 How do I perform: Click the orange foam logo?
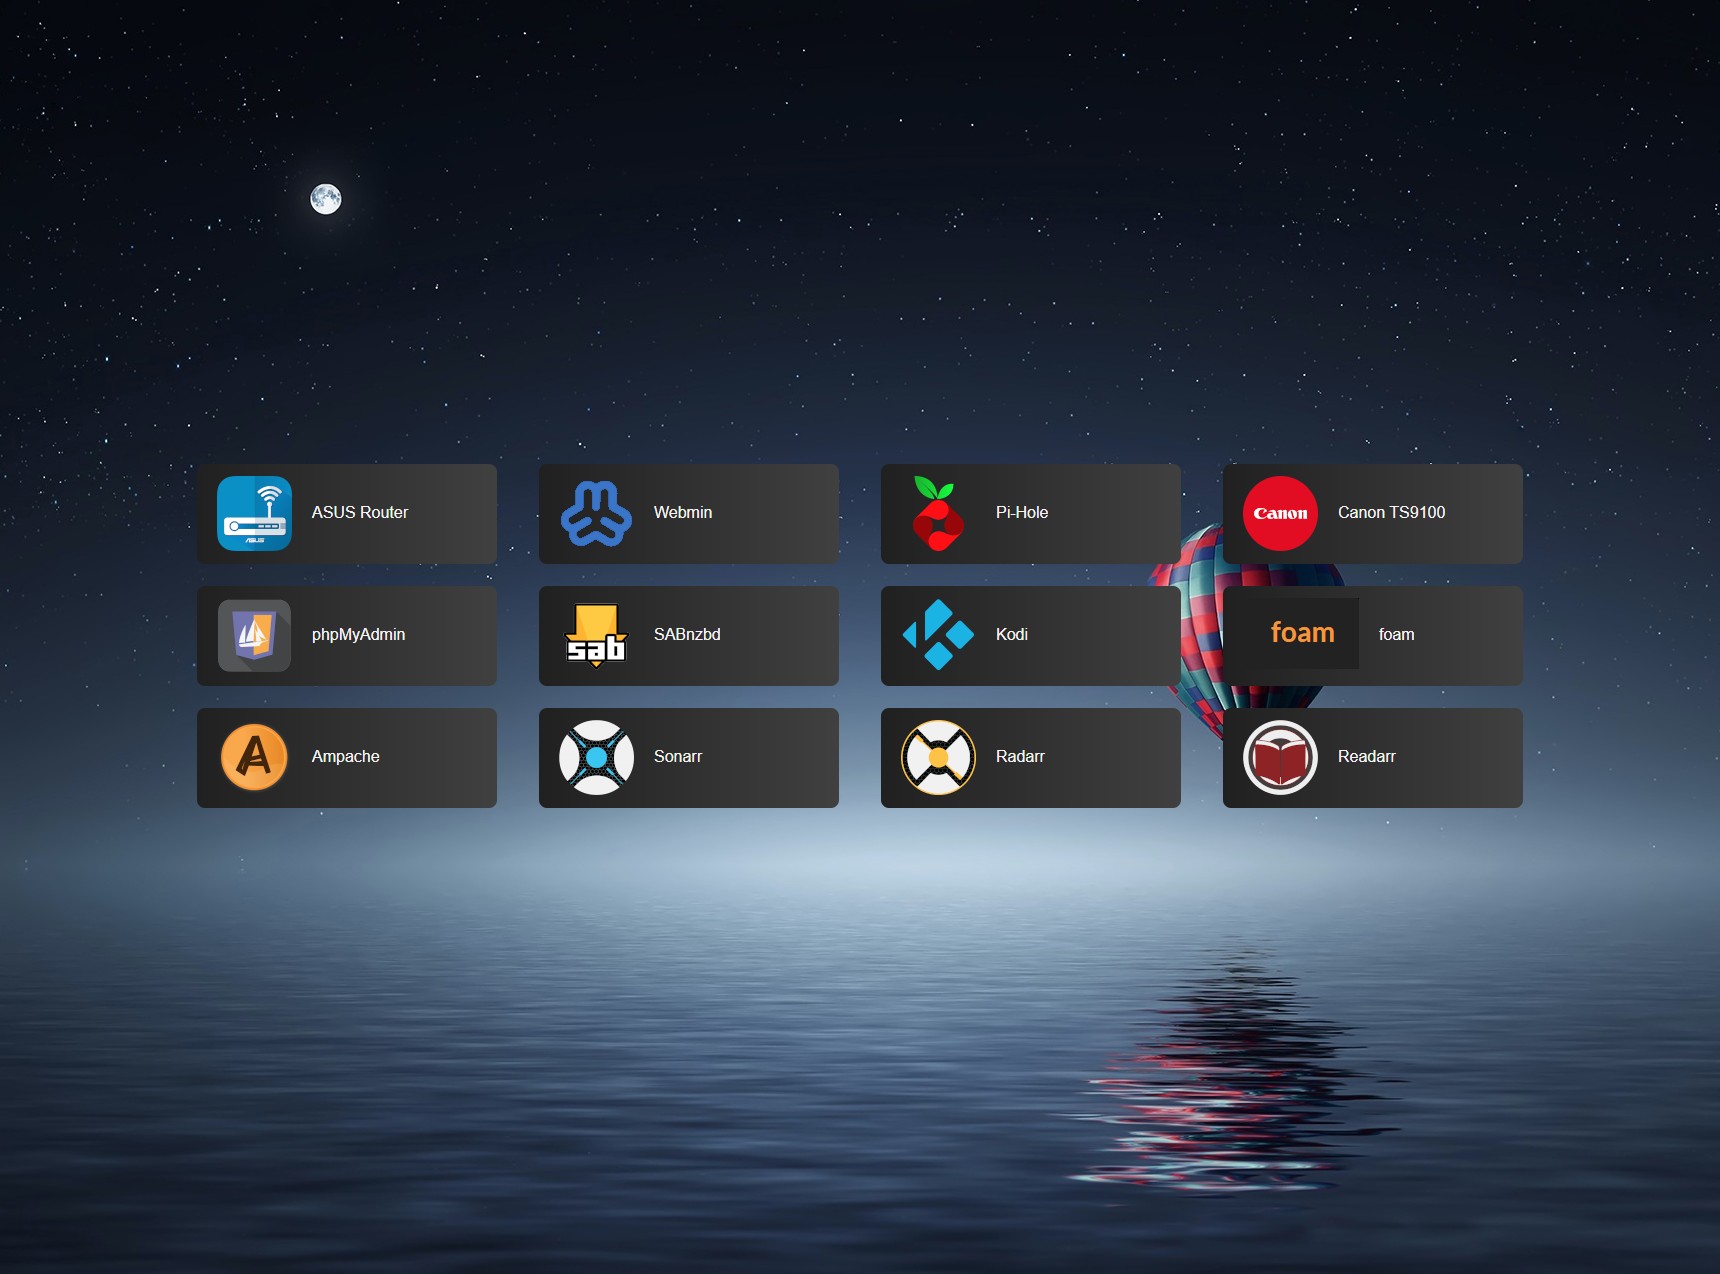(x=1302, y=633)
